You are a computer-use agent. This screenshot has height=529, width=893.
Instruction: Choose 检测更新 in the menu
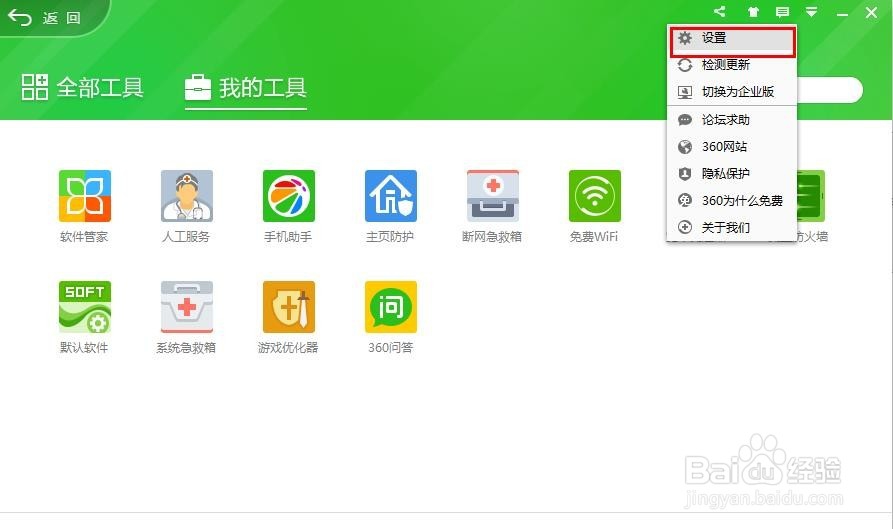[x=732, y=65]
